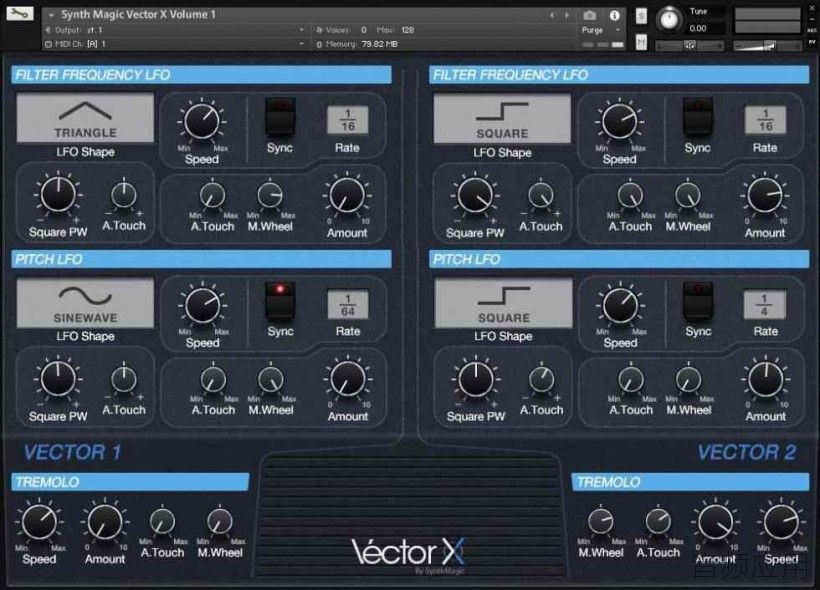
Task: Click Square PW knob in Vector 1 Pitch LFO
Action: pyautogui.click(x=58, y=379)
